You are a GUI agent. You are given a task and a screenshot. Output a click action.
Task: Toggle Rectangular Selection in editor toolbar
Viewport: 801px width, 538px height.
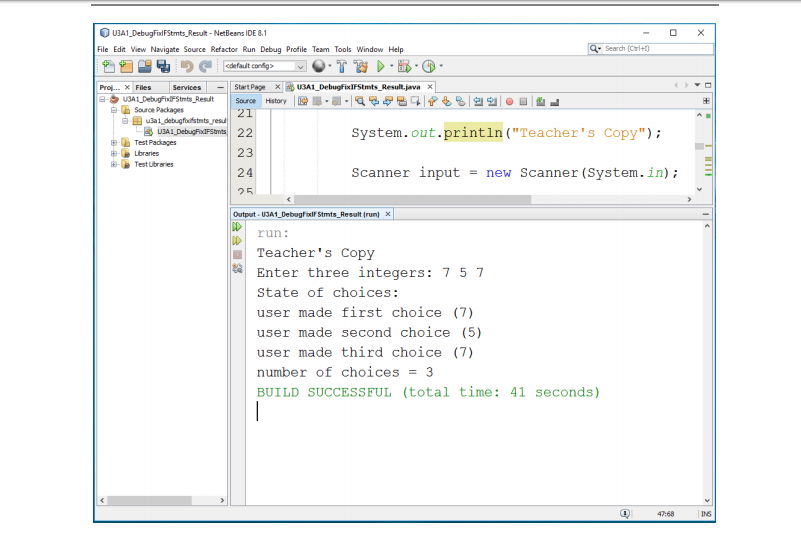pyautogui.click(x=415, y=101)
